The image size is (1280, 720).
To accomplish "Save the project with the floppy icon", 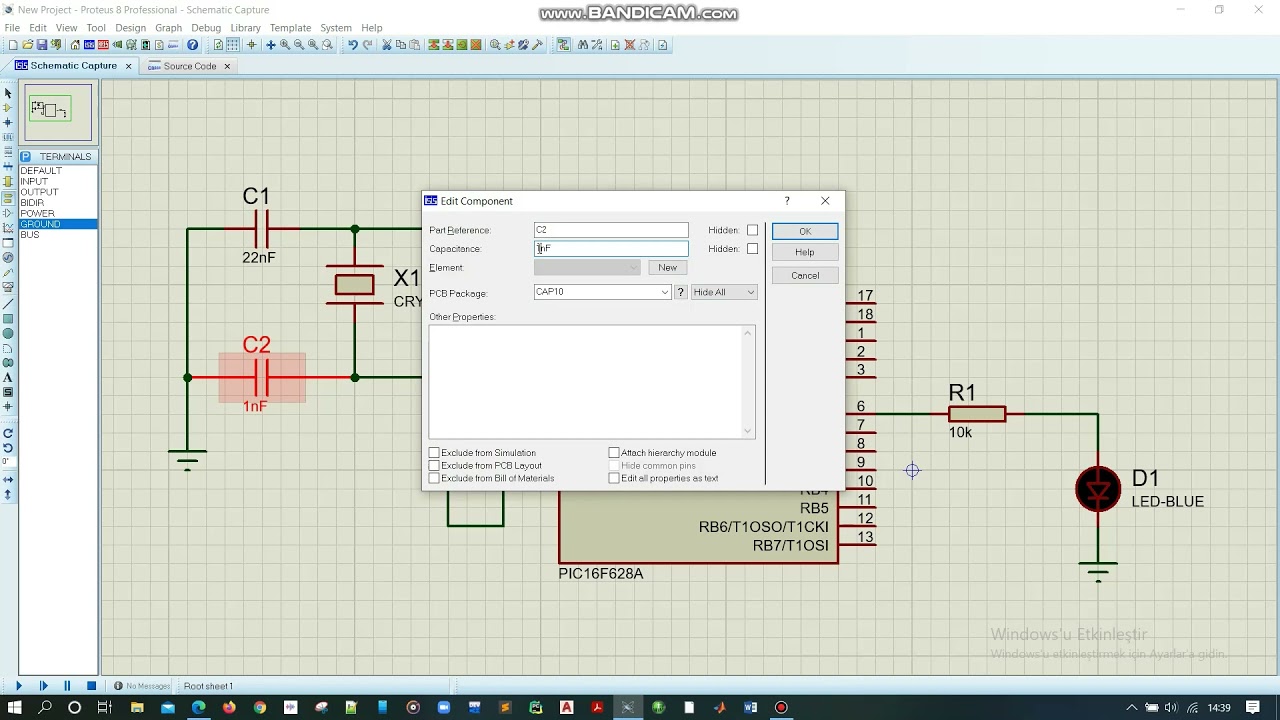I will (x=42, y=45).
